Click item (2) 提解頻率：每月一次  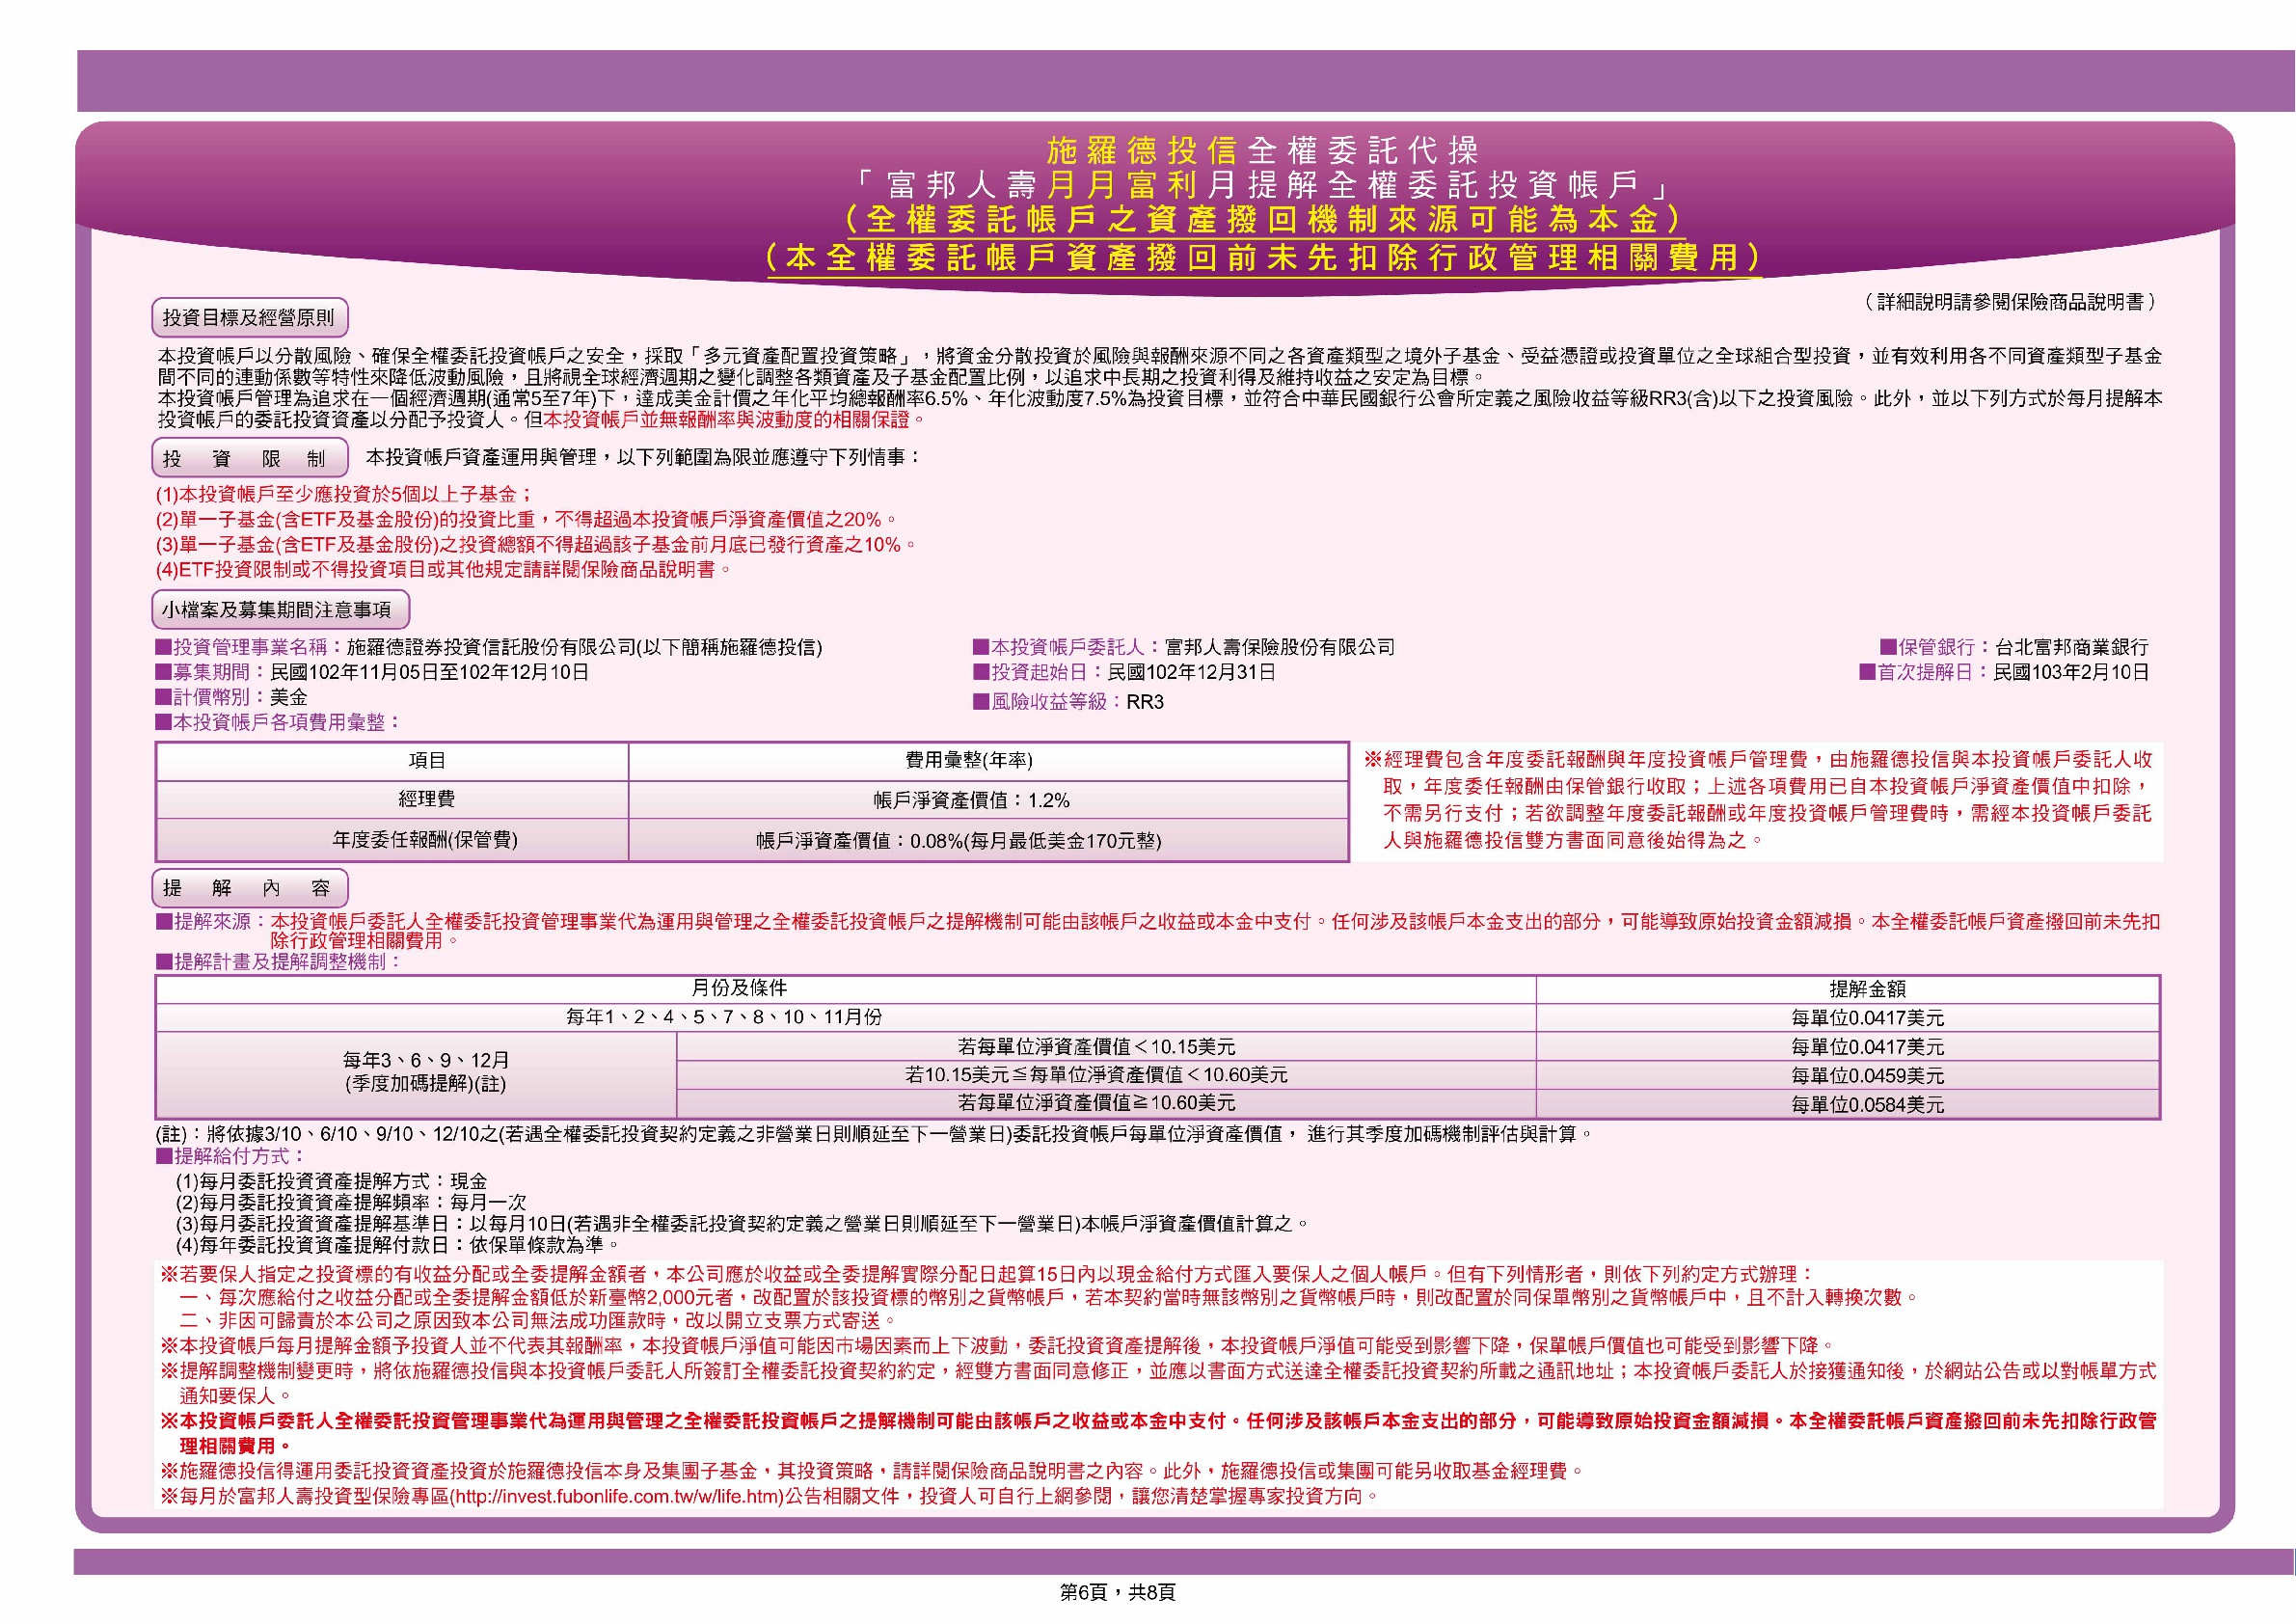(351, 1202)
